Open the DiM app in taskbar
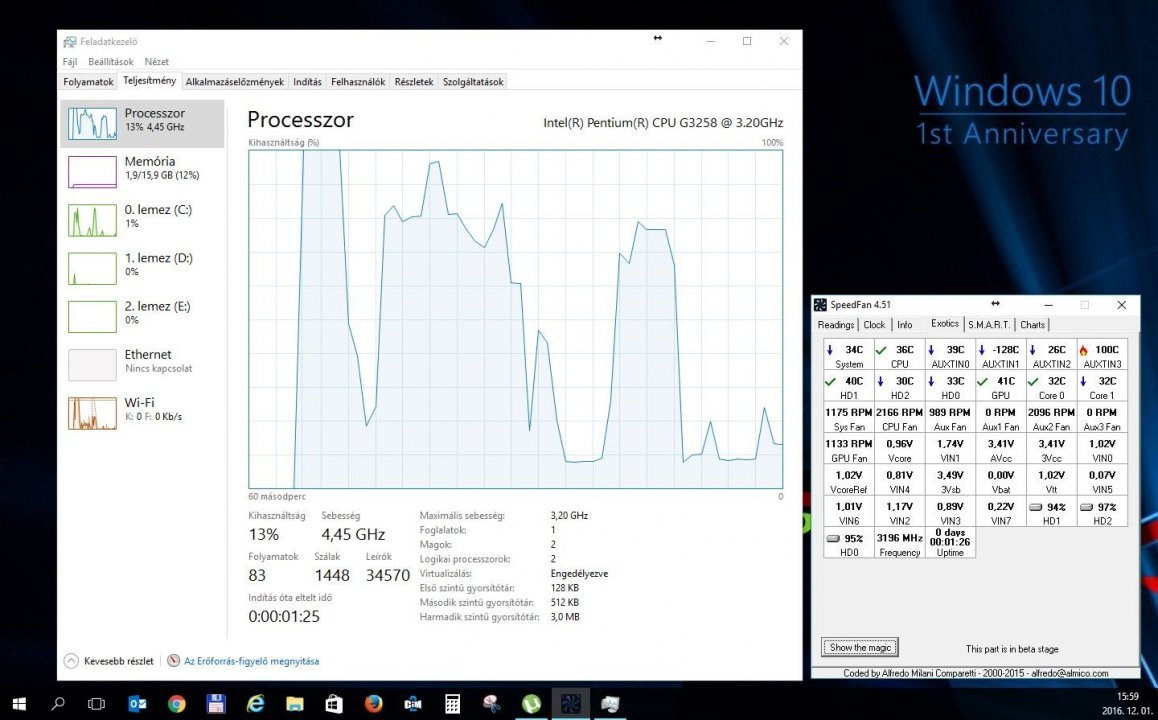This screenshot has height=720, width=1158. coord(413,704)
